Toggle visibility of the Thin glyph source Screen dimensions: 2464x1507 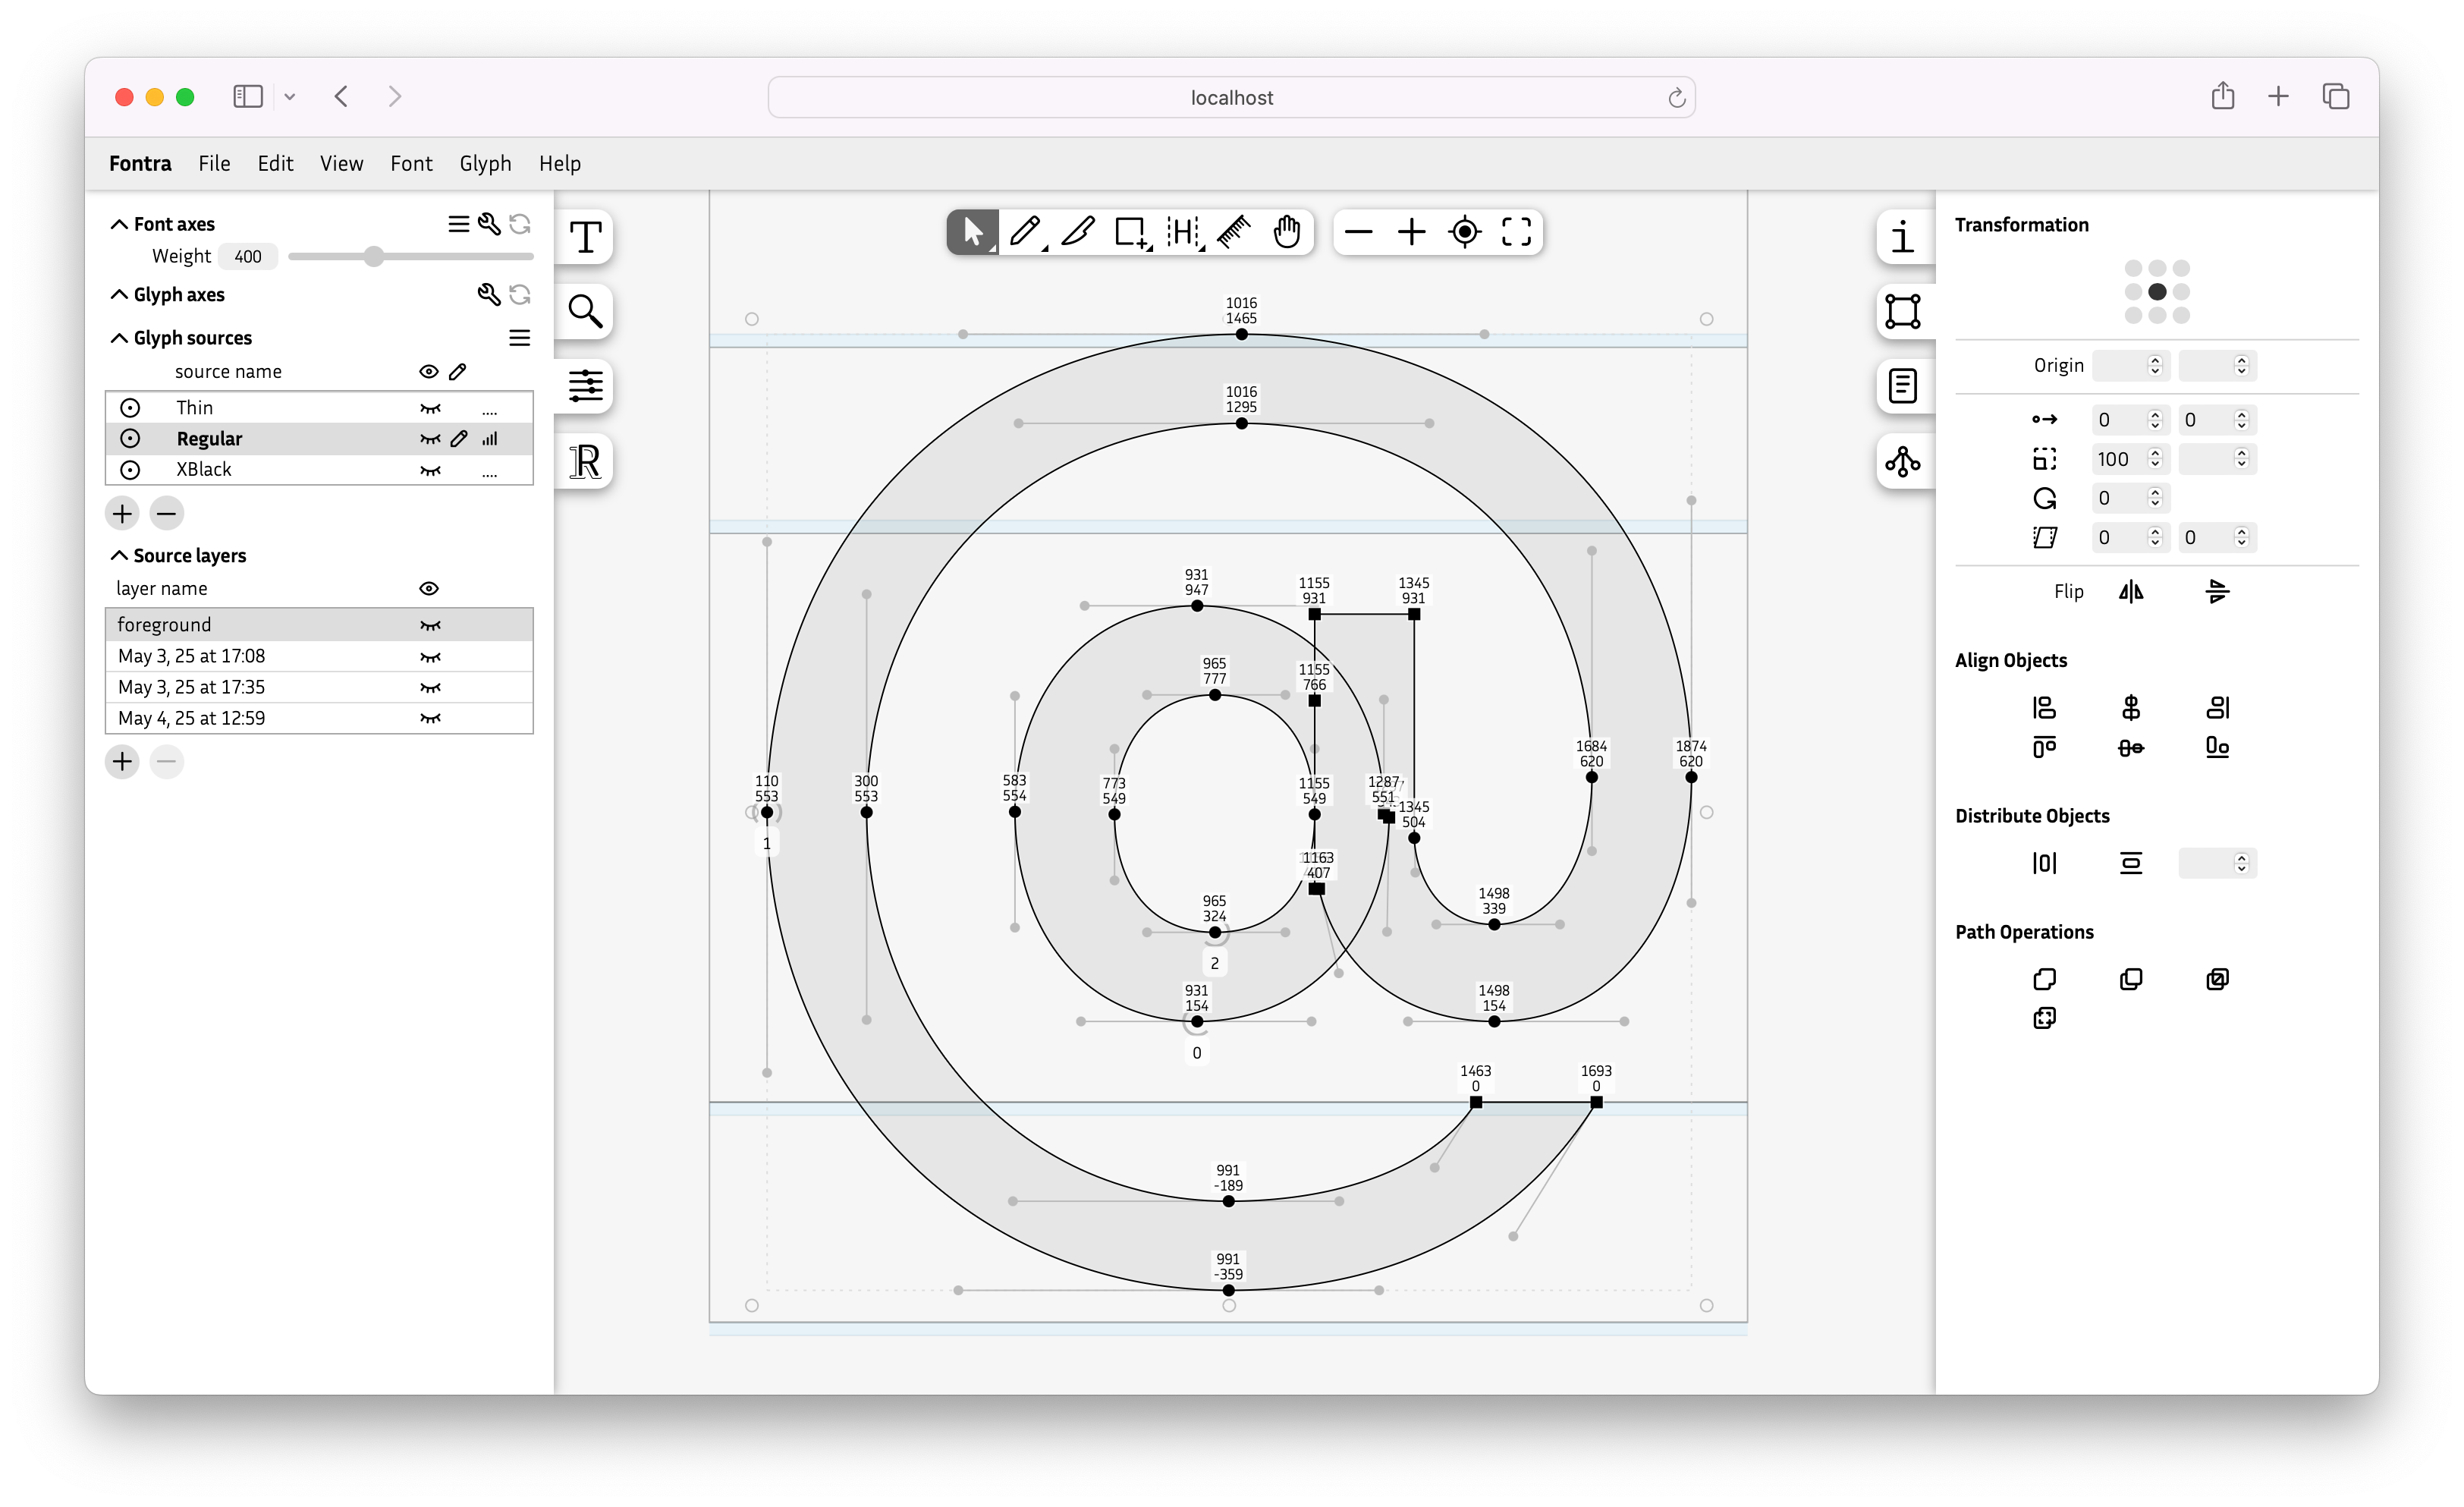tap(430, 408)
